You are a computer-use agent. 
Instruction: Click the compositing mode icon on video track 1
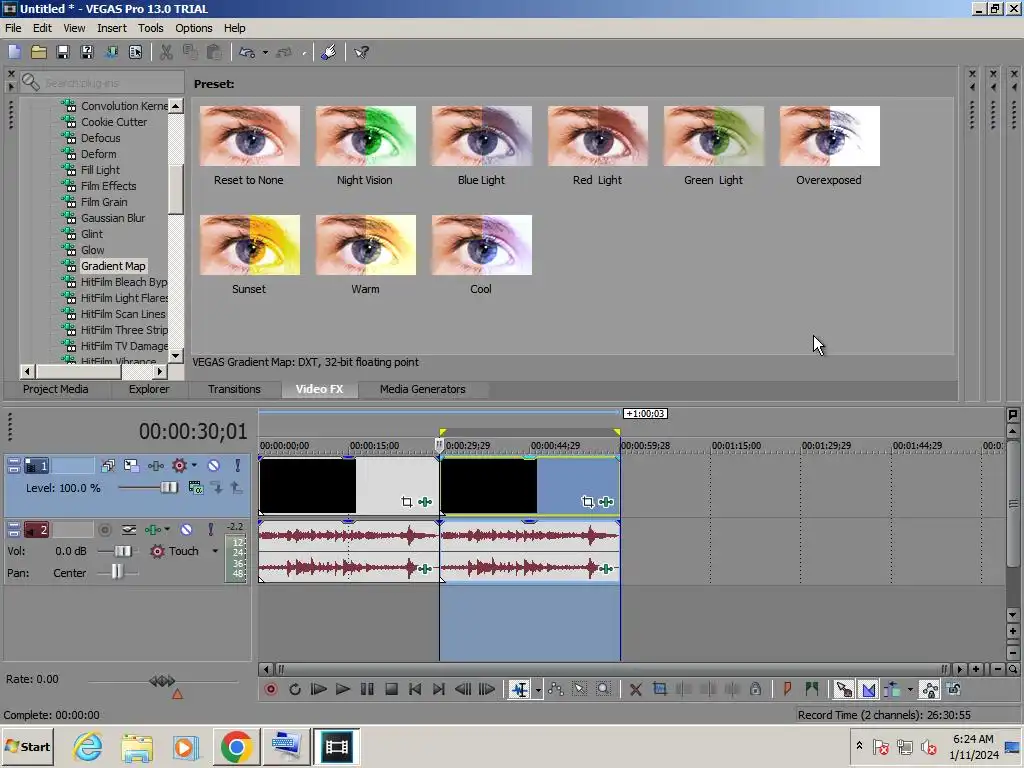(x=195, y=487)
